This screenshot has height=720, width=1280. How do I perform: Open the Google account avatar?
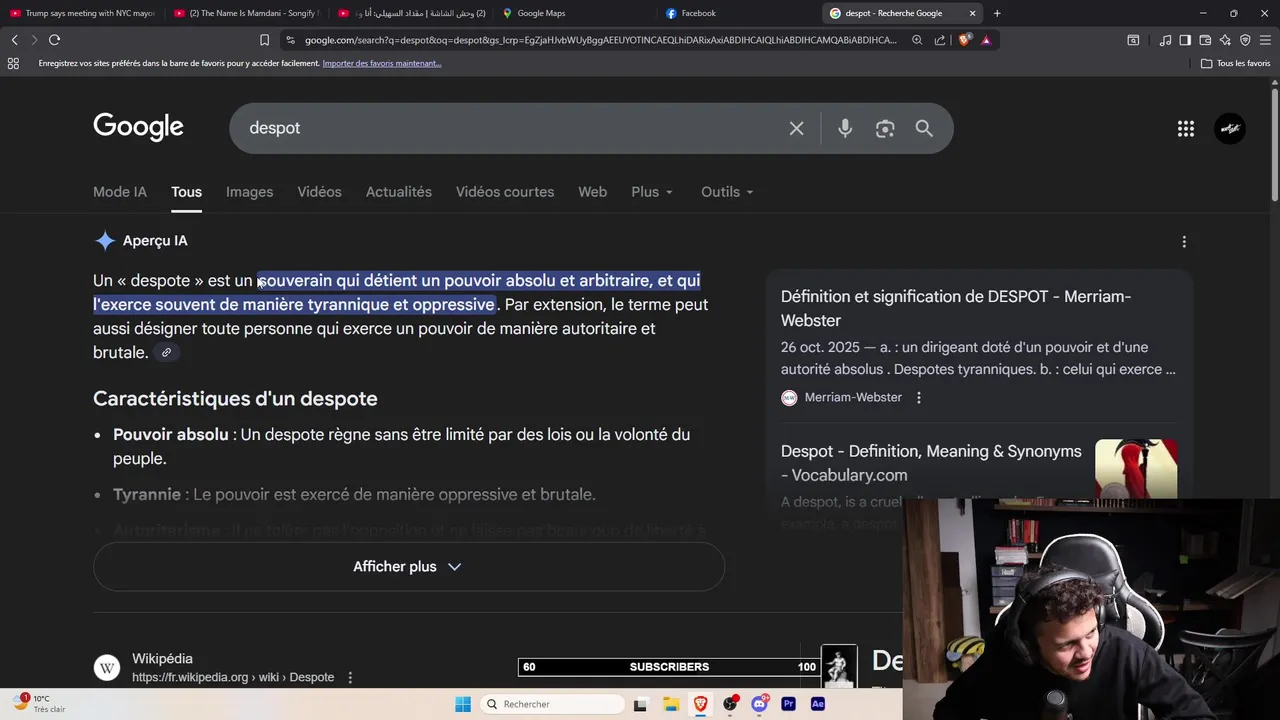(1230, 129)
